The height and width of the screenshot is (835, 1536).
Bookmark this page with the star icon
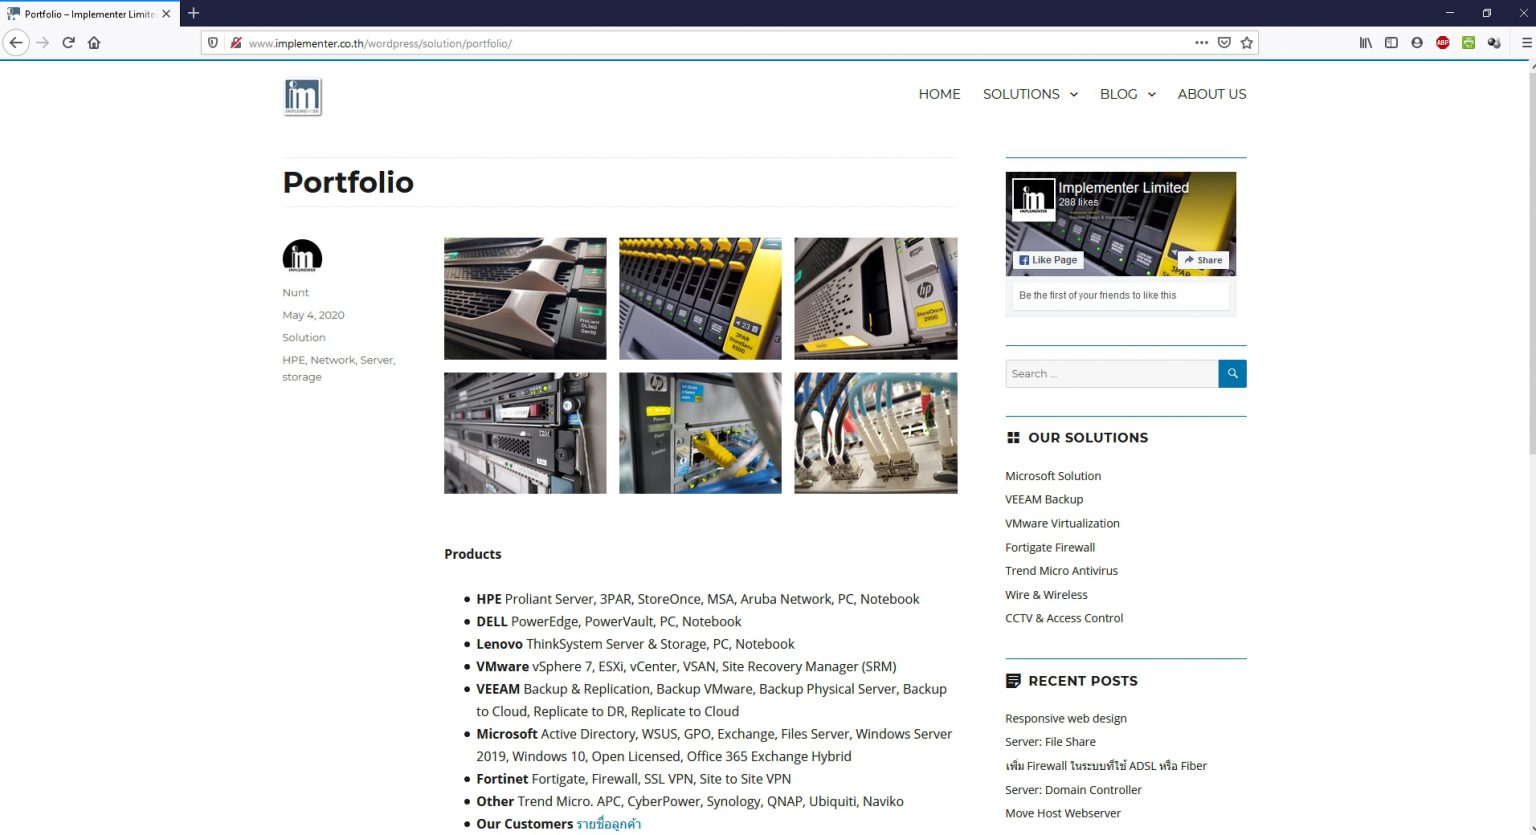pyautogui.click(x=1246, y=43)
